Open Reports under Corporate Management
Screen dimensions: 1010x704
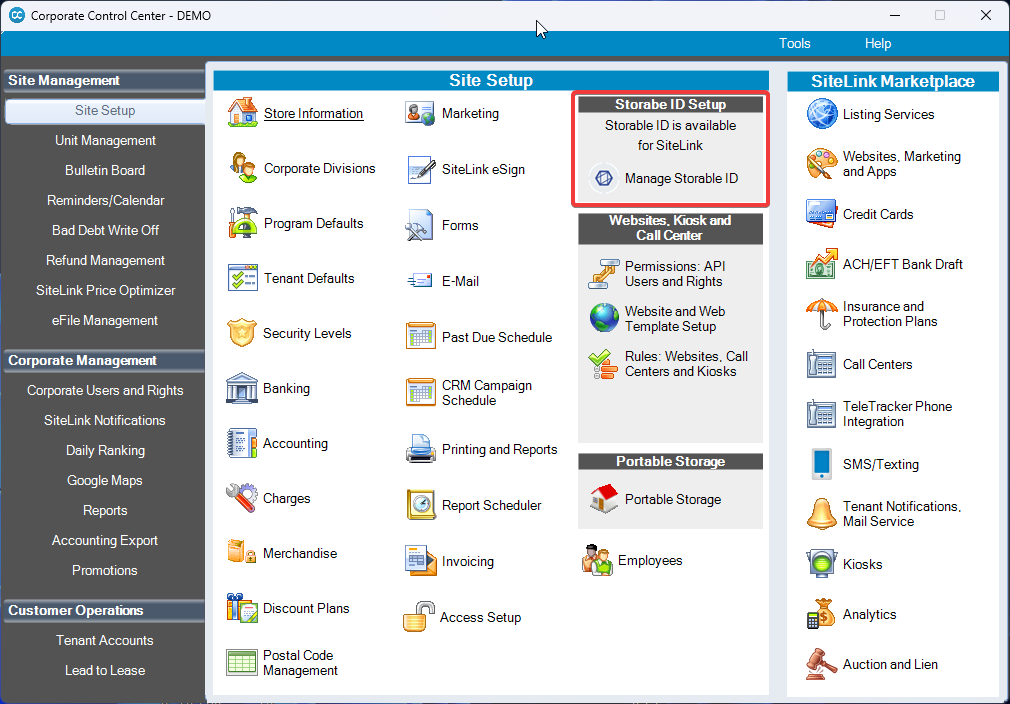coord(105,510)
